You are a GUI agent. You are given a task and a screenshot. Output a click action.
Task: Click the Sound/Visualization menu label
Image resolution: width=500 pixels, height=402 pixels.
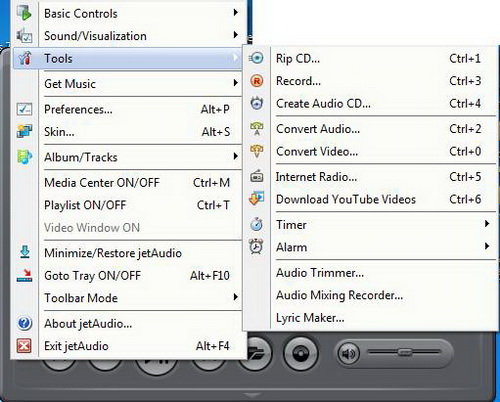pos(95,36)
